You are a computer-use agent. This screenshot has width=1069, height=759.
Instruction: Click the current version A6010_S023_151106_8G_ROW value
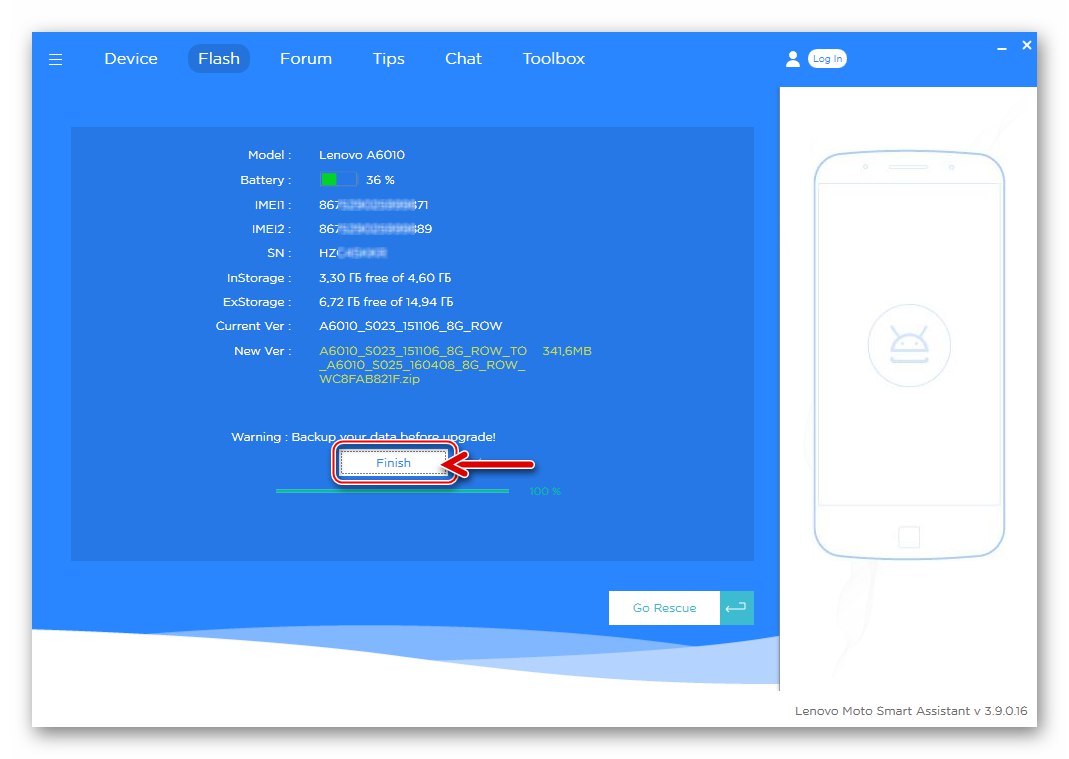410,326
